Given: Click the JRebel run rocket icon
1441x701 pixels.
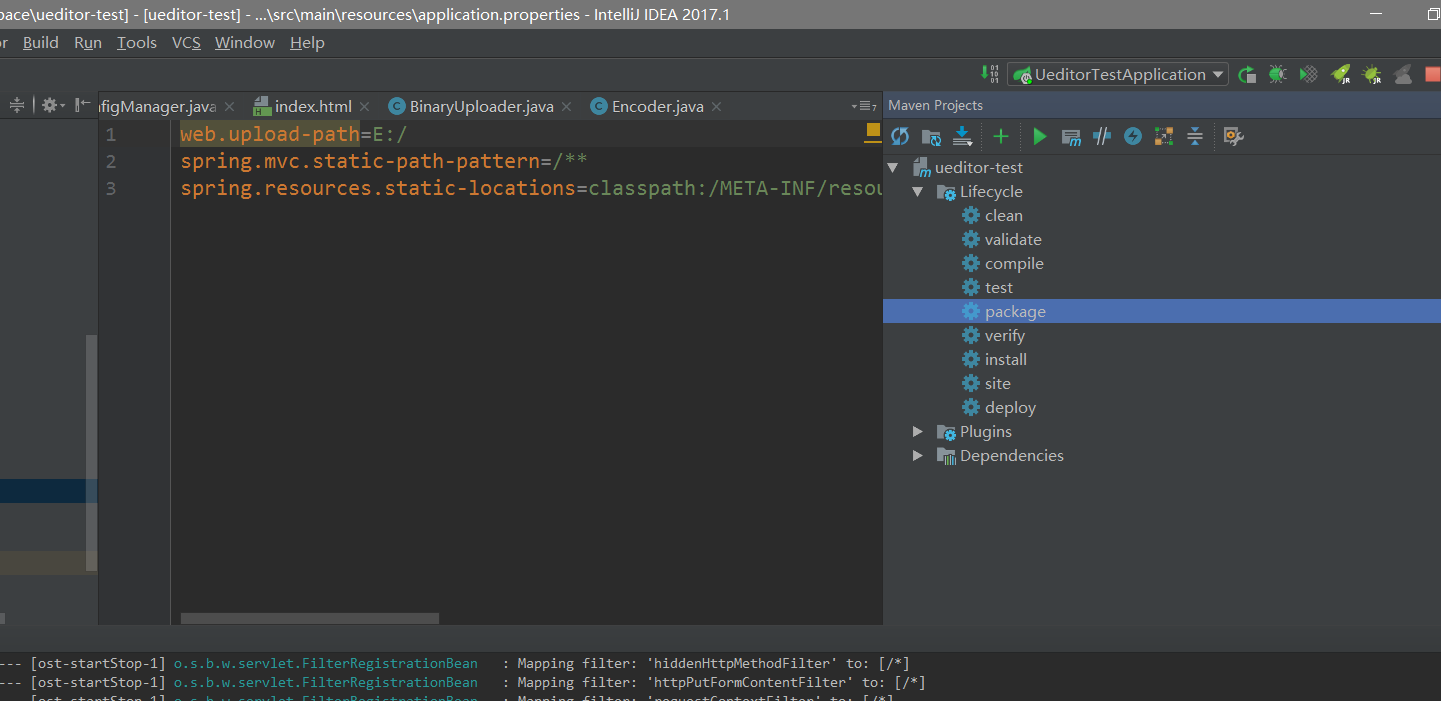Looking at the screenshot, I should (1341, 74).
